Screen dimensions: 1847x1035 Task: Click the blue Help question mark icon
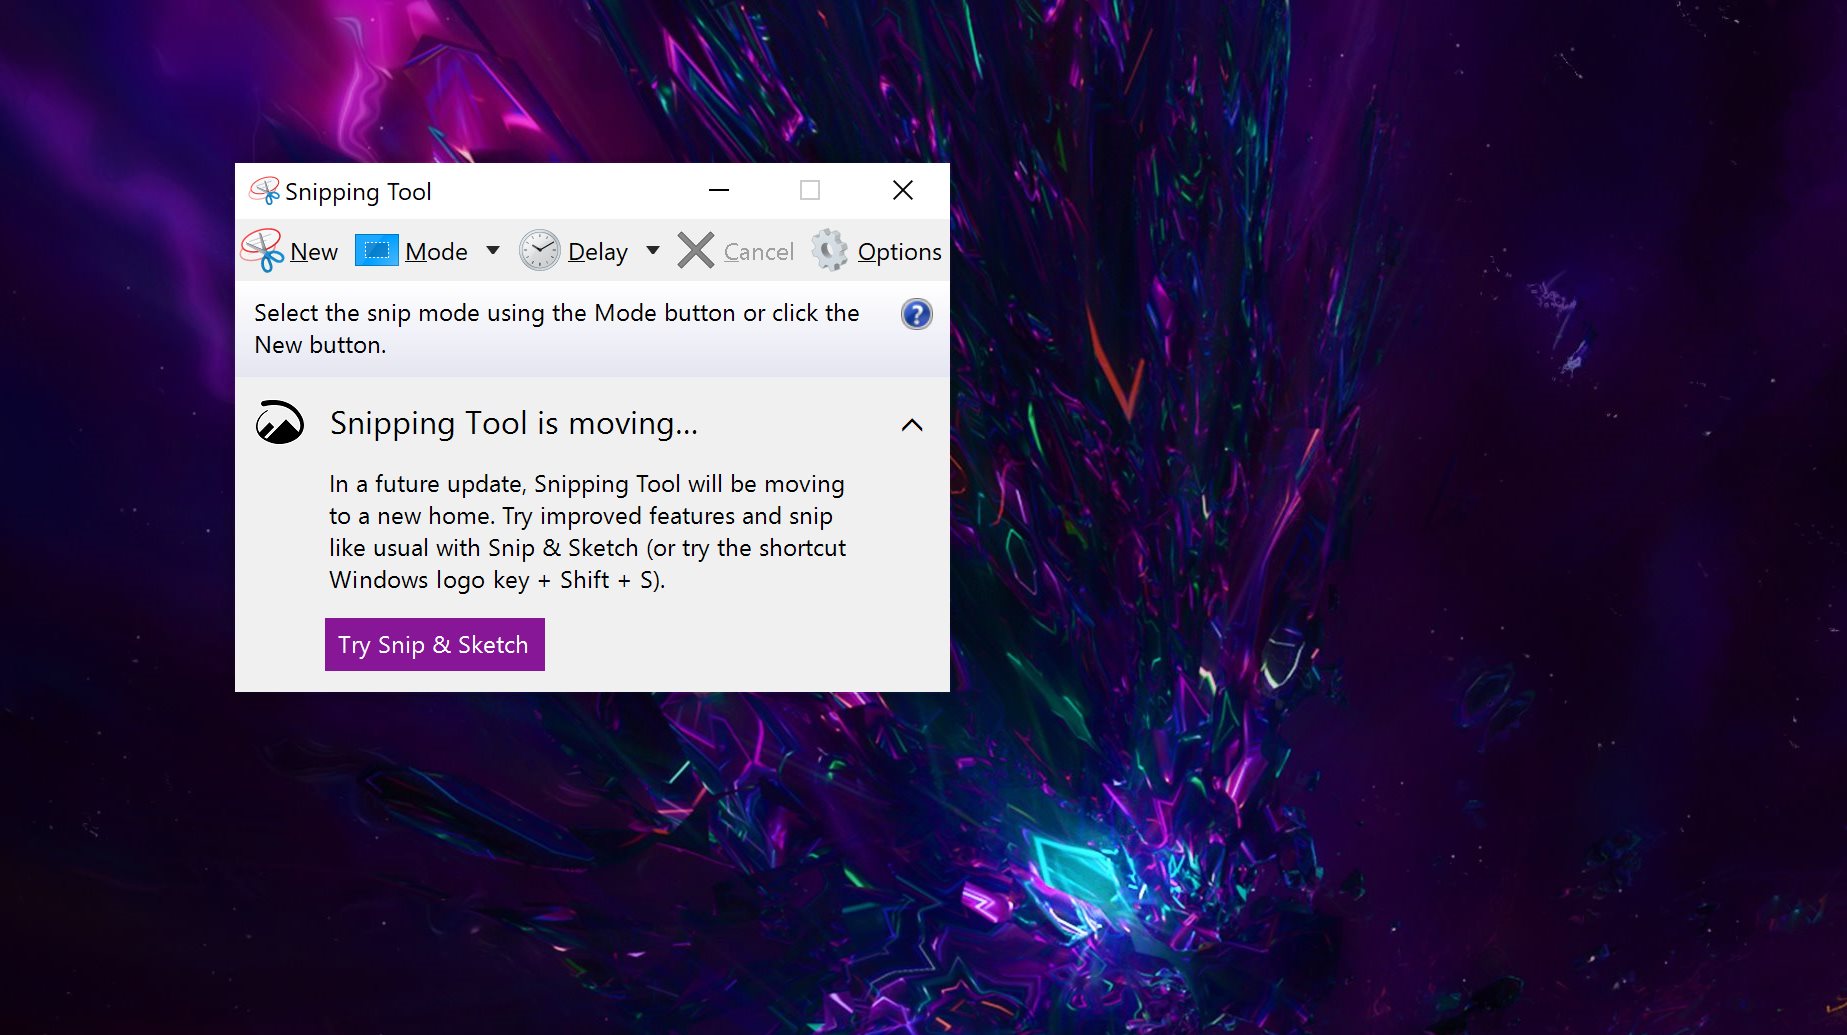pos(917,314)
